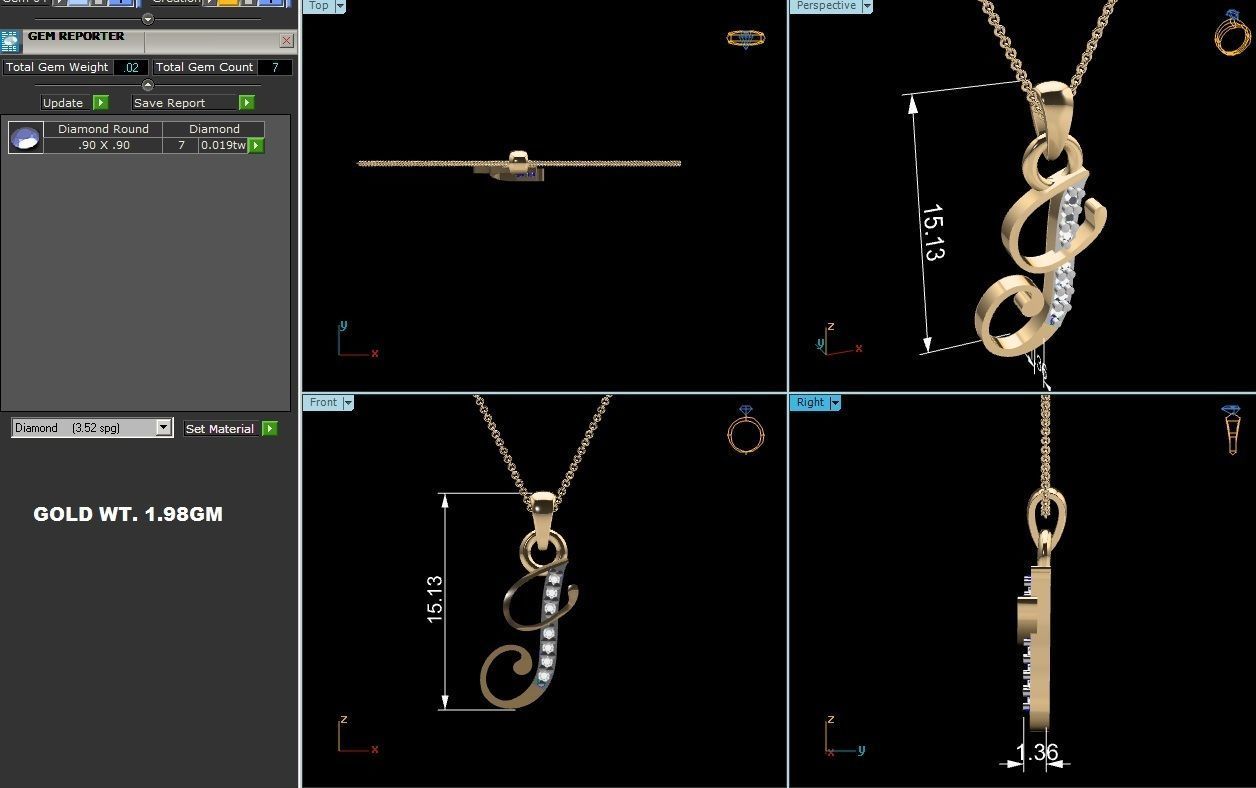Click the 'Diamond Round' cell

[x=103, y=129]
